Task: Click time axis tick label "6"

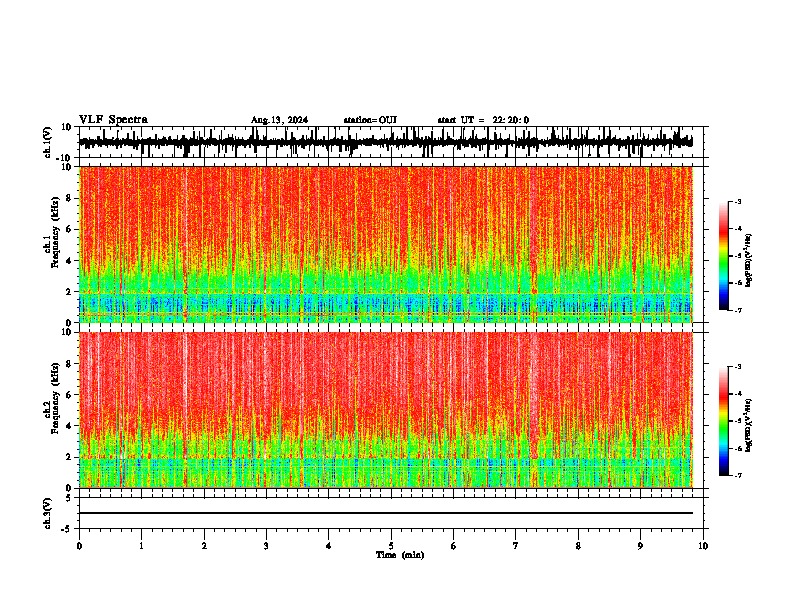Action: pos(454,546)
